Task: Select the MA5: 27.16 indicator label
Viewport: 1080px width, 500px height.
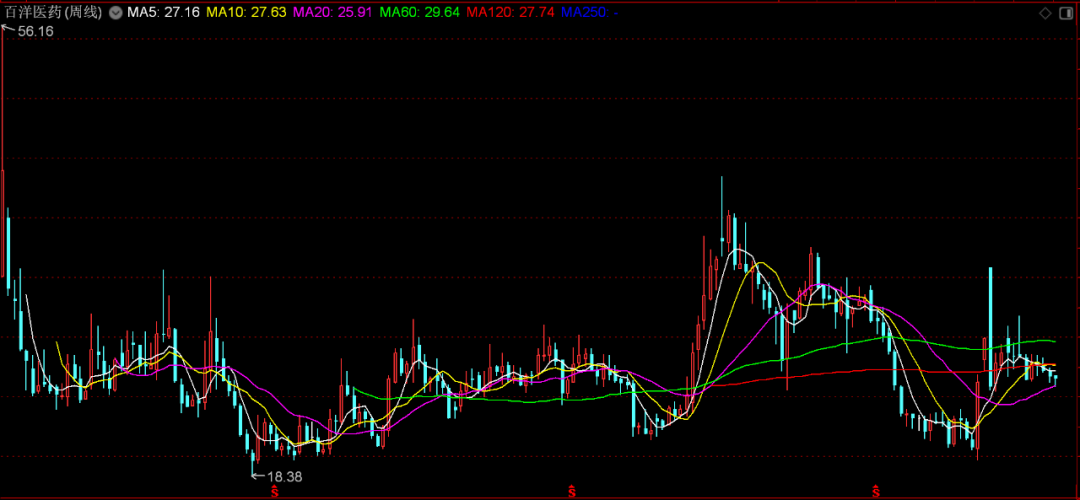Action: 163,12
